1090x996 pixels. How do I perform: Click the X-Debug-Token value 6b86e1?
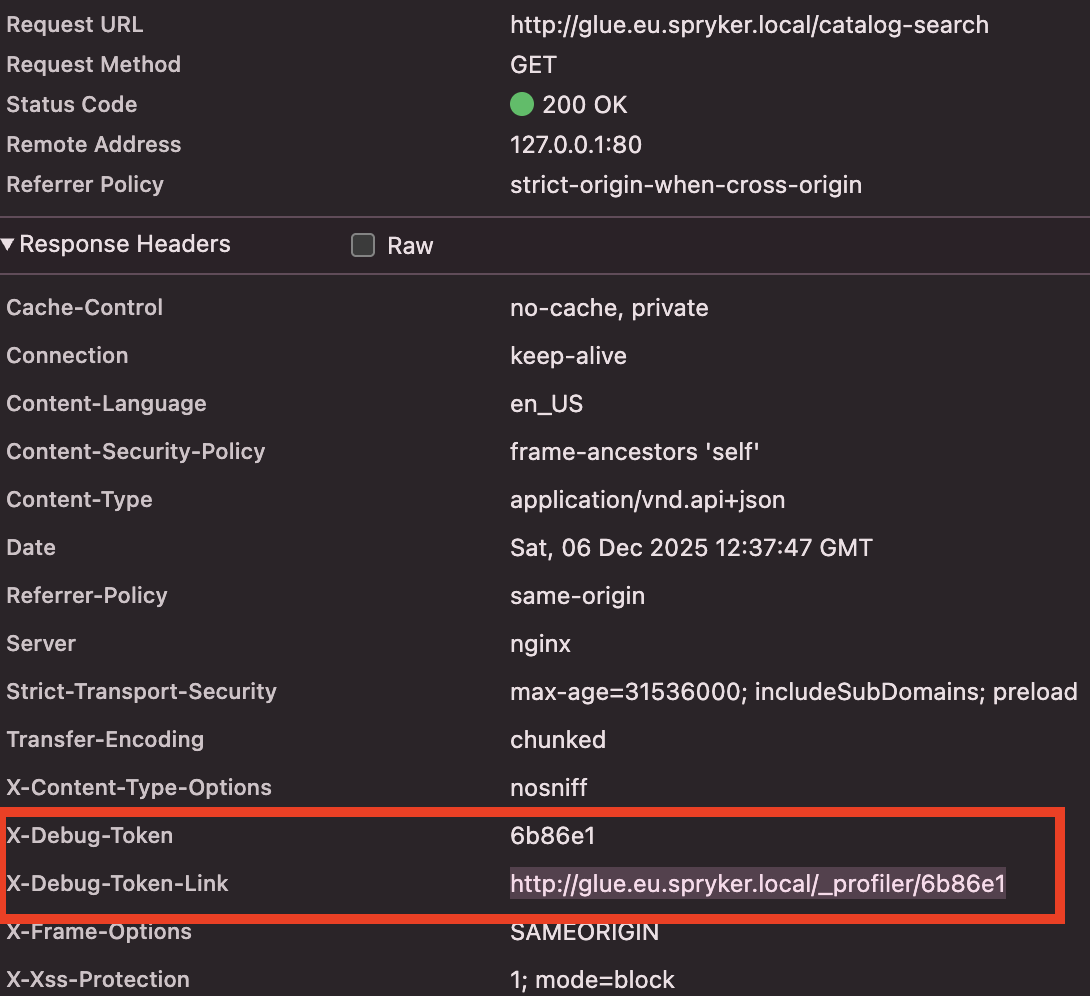tap(553, 836)
